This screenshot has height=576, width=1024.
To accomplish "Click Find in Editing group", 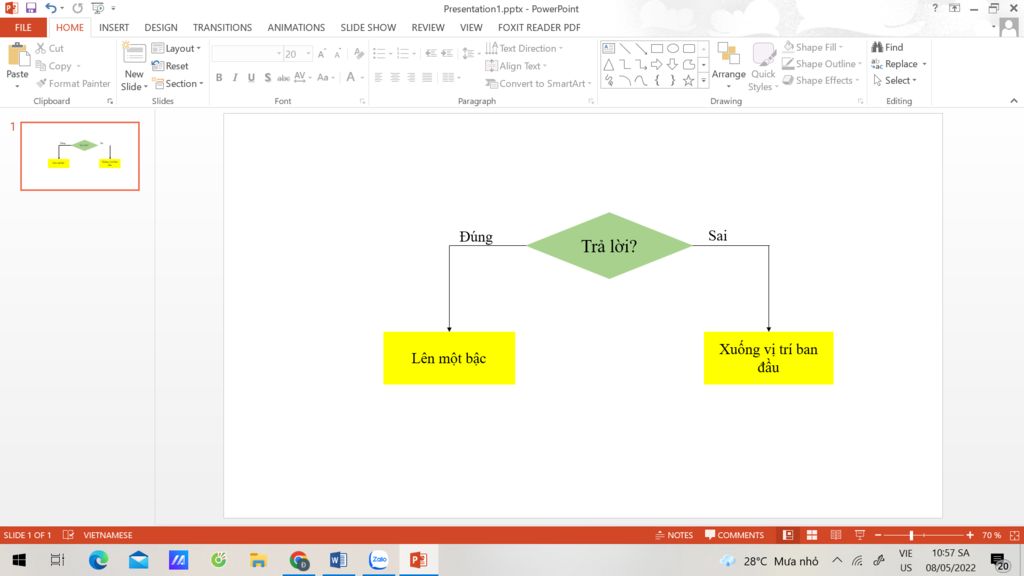I will coord(888,47).
